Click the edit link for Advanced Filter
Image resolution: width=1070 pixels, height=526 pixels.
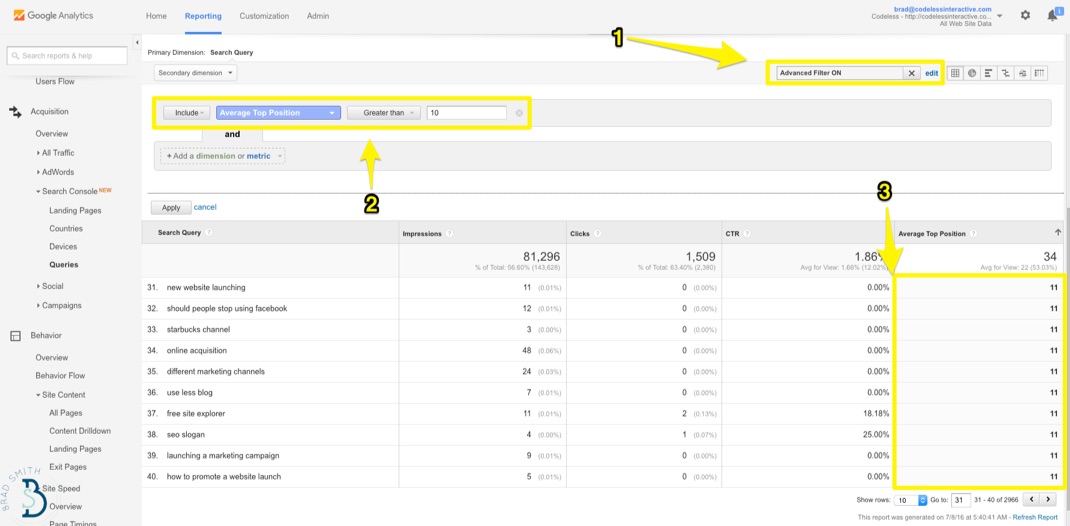coord(931,73)
